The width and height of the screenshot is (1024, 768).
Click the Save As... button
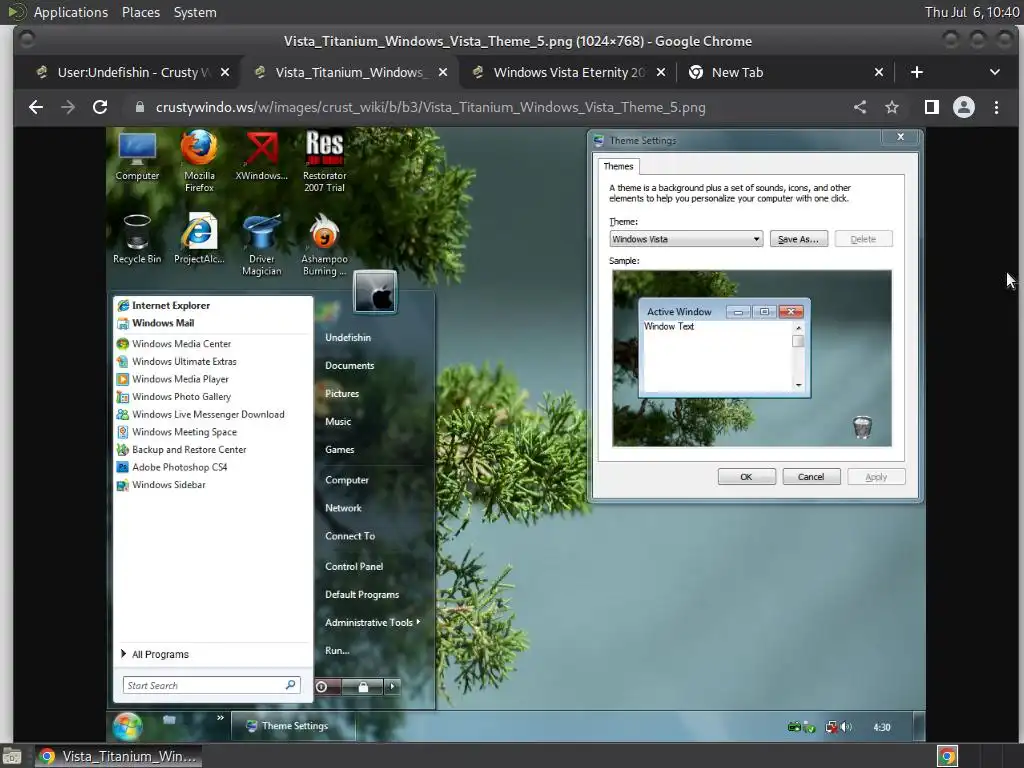[799, 239]
